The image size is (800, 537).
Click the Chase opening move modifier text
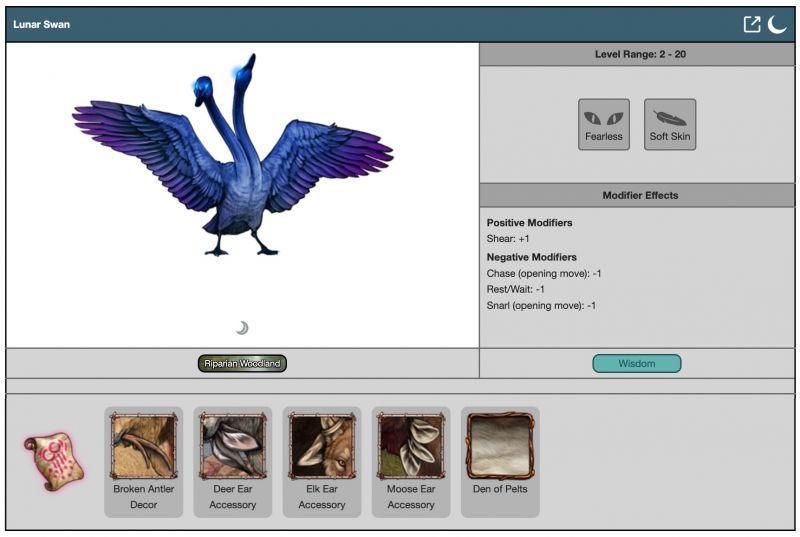point(544,273)
